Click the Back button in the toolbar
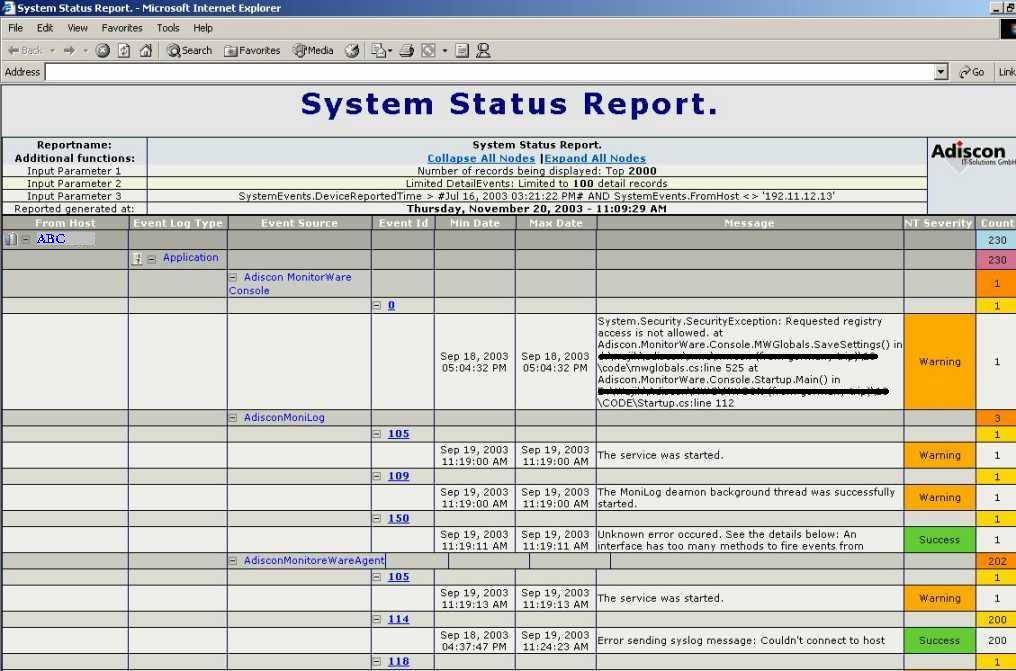1016x671 pixels. [25, 51]
